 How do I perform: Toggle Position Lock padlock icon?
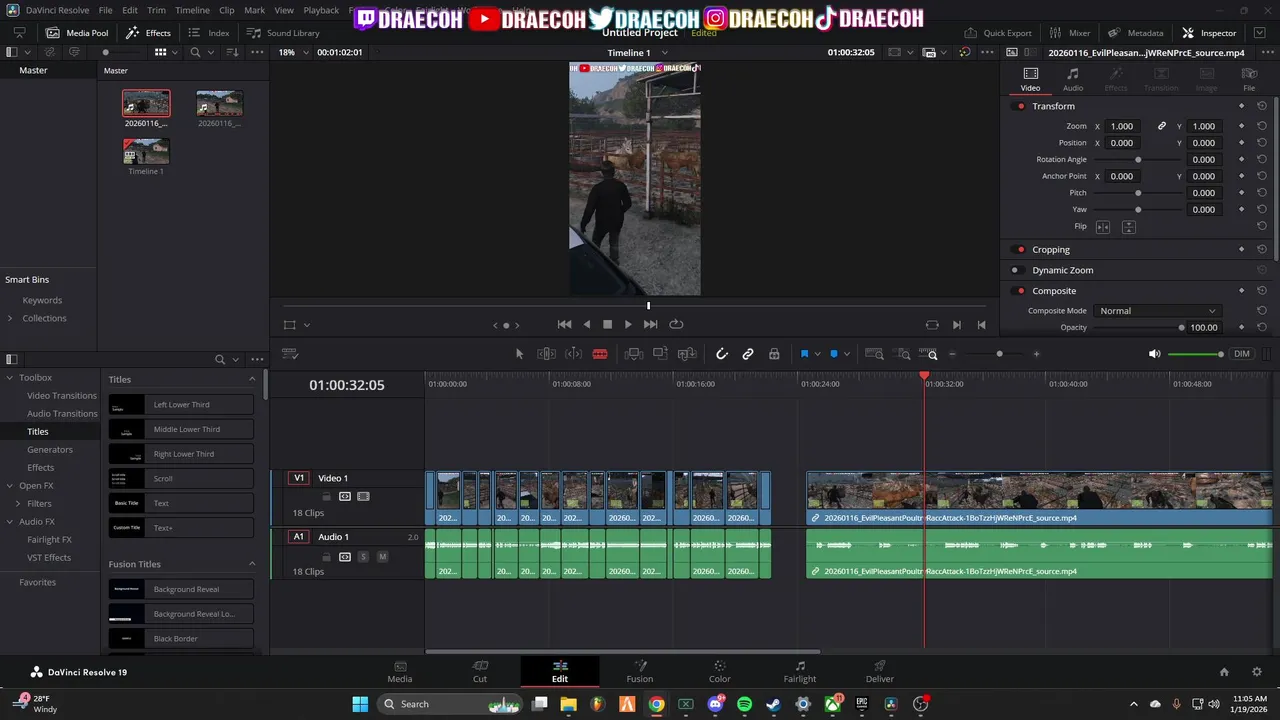(774, 354)
